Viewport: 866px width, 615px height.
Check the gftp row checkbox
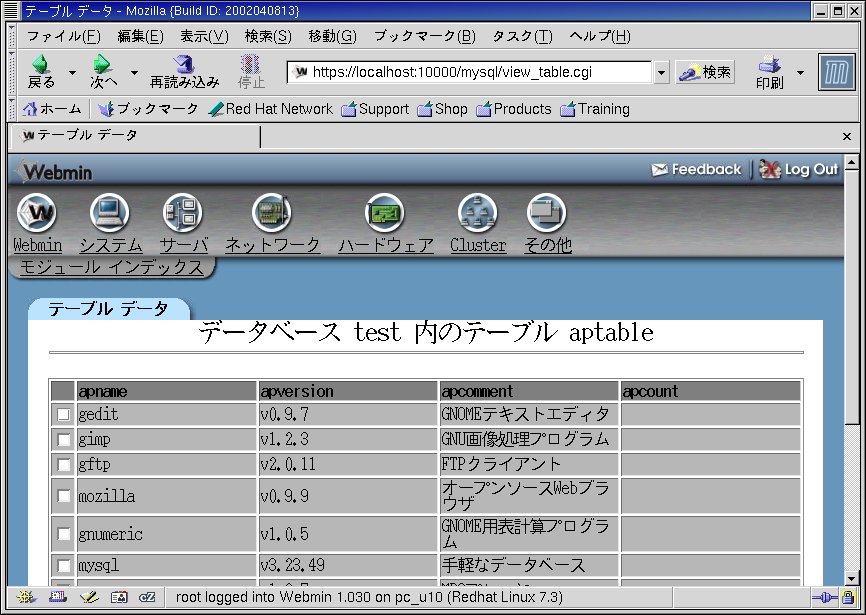click(64, 464)
